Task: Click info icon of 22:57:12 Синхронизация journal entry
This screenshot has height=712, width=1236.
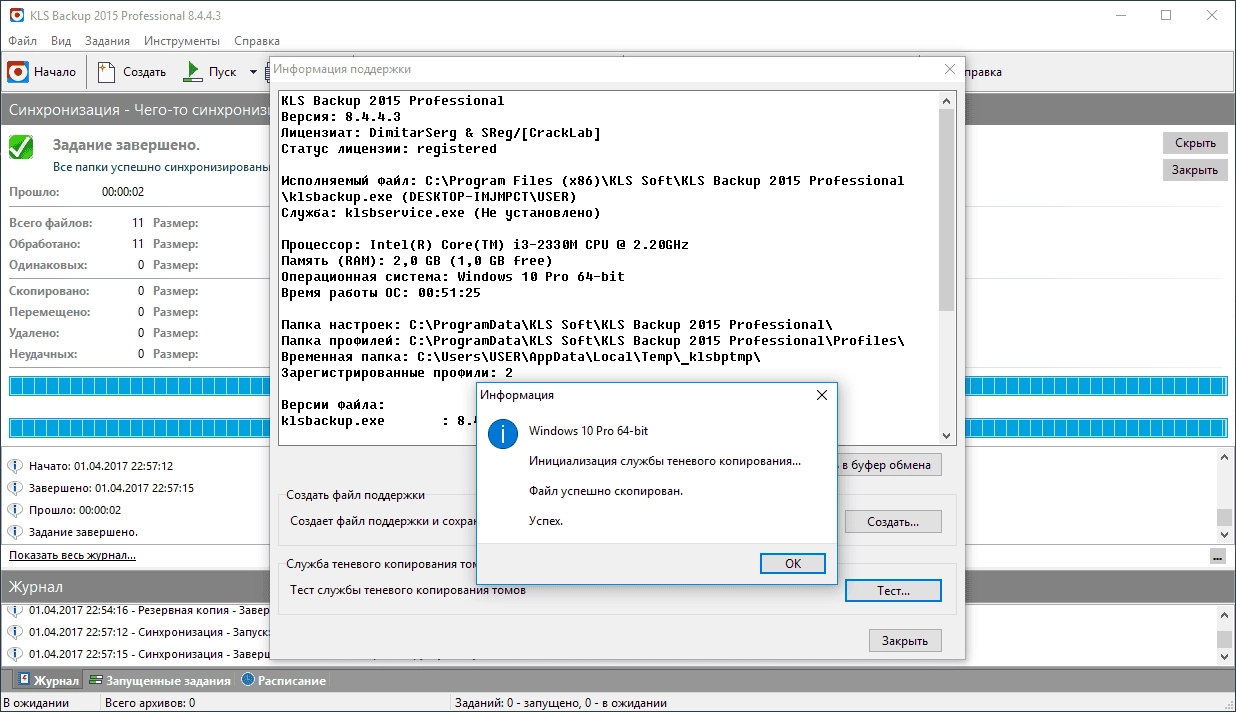Action: coord(15,632)
